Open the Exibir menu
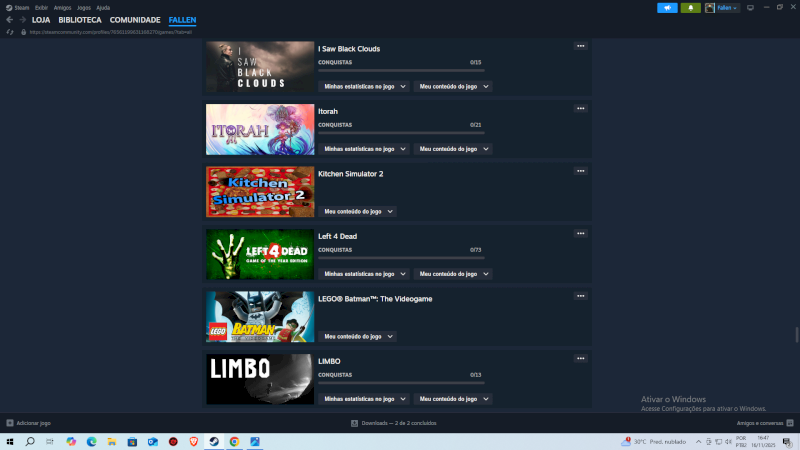Image resolution: width=800 pixels, height=450 pixels. 41,8
